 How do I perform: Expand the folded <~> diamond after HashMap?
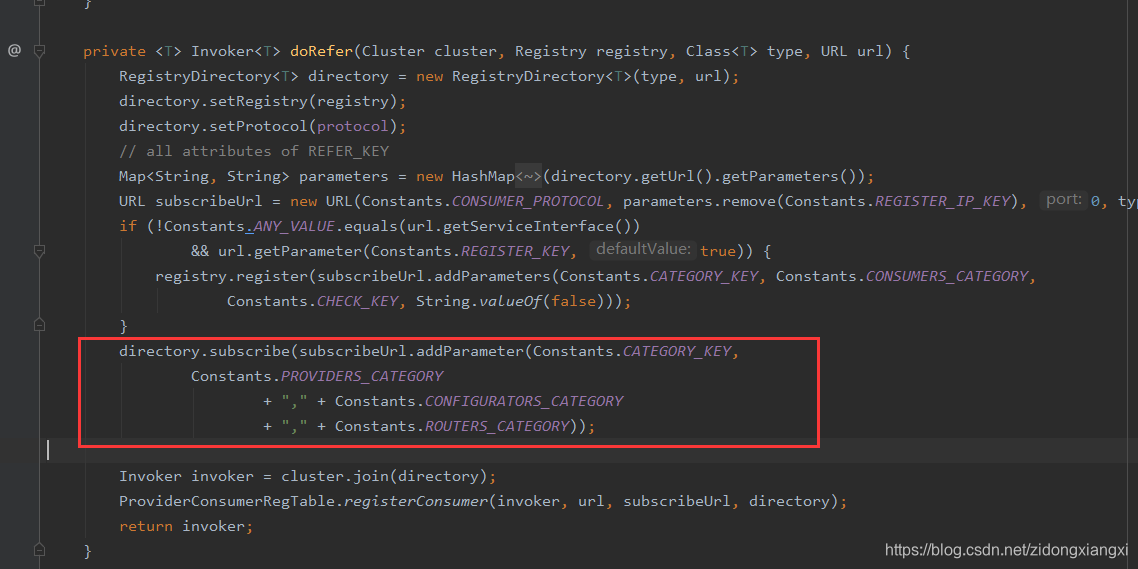point(528,176)
